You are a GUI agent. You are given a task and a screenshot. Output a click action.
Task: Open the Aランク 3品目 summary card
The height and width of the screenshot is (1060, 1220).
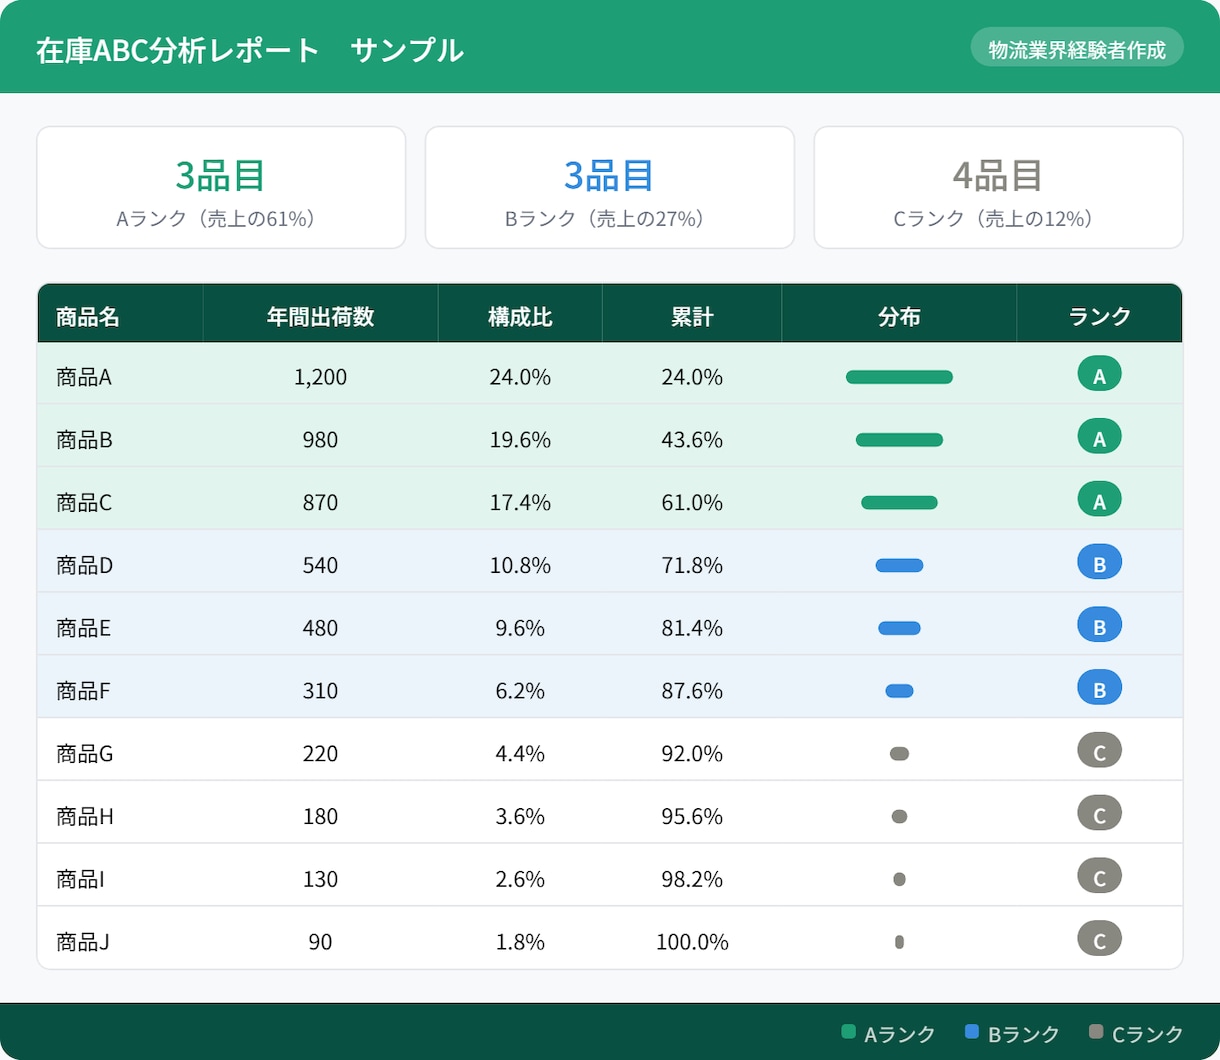221,187
